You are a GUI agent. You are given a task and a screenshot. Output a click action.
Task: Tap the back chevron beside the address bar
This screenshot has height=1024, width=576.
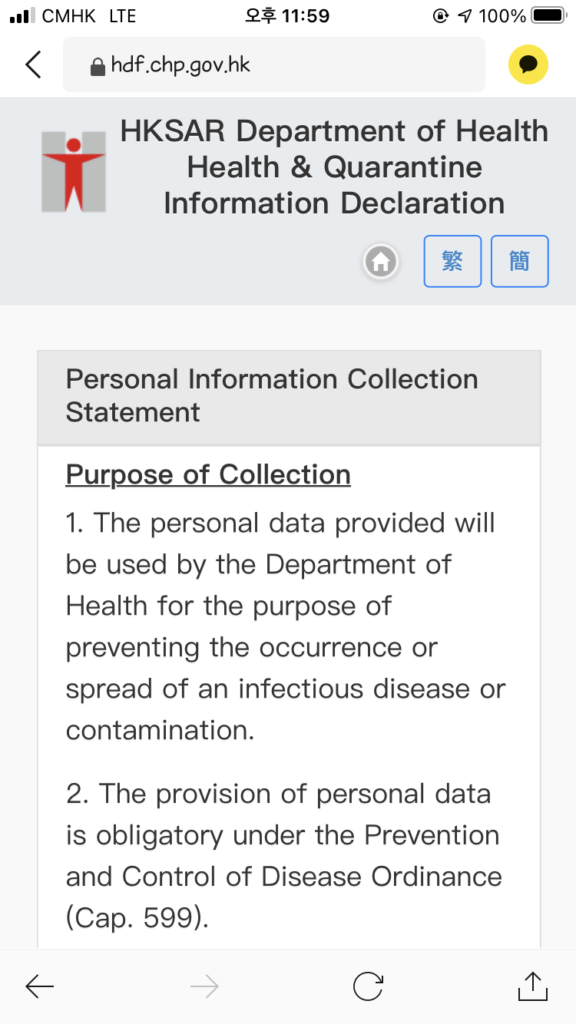tap(33, 65)
